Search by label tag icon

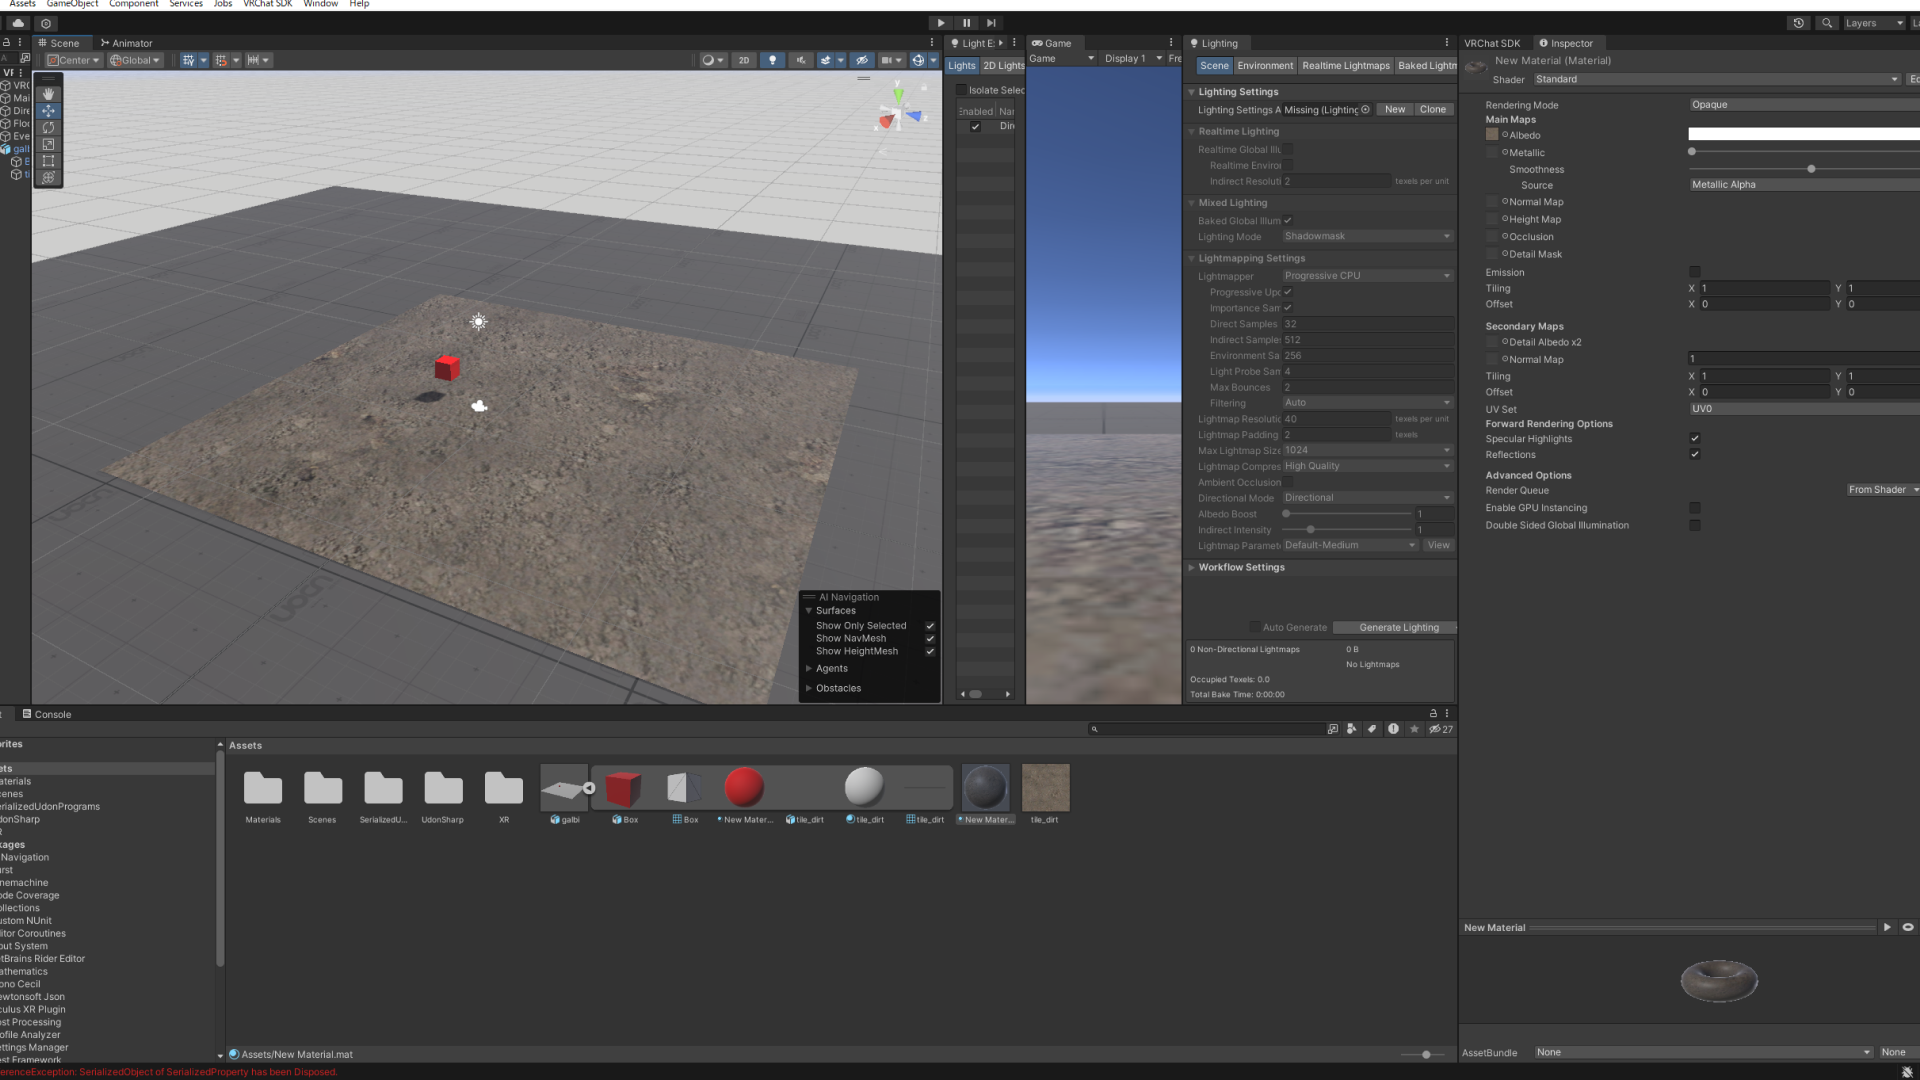click(x=1372, y=729)
